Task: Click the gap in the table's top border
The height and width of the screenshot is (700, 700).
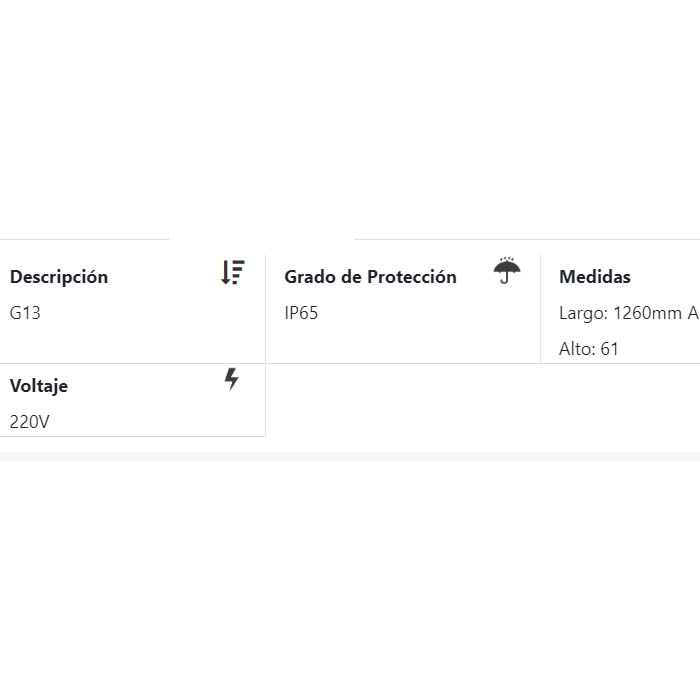Action: 262,240
